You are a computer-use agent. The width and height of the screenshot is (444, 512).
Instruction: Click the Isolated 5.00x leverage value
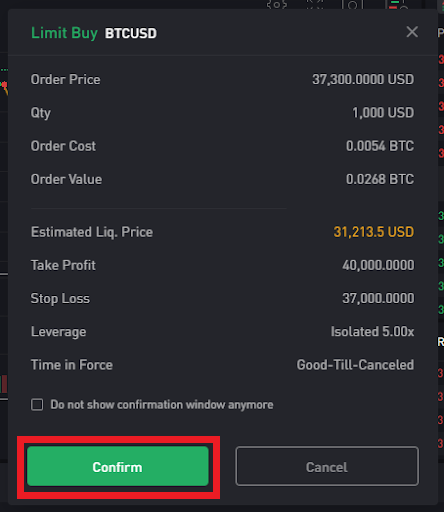(372, 332)
